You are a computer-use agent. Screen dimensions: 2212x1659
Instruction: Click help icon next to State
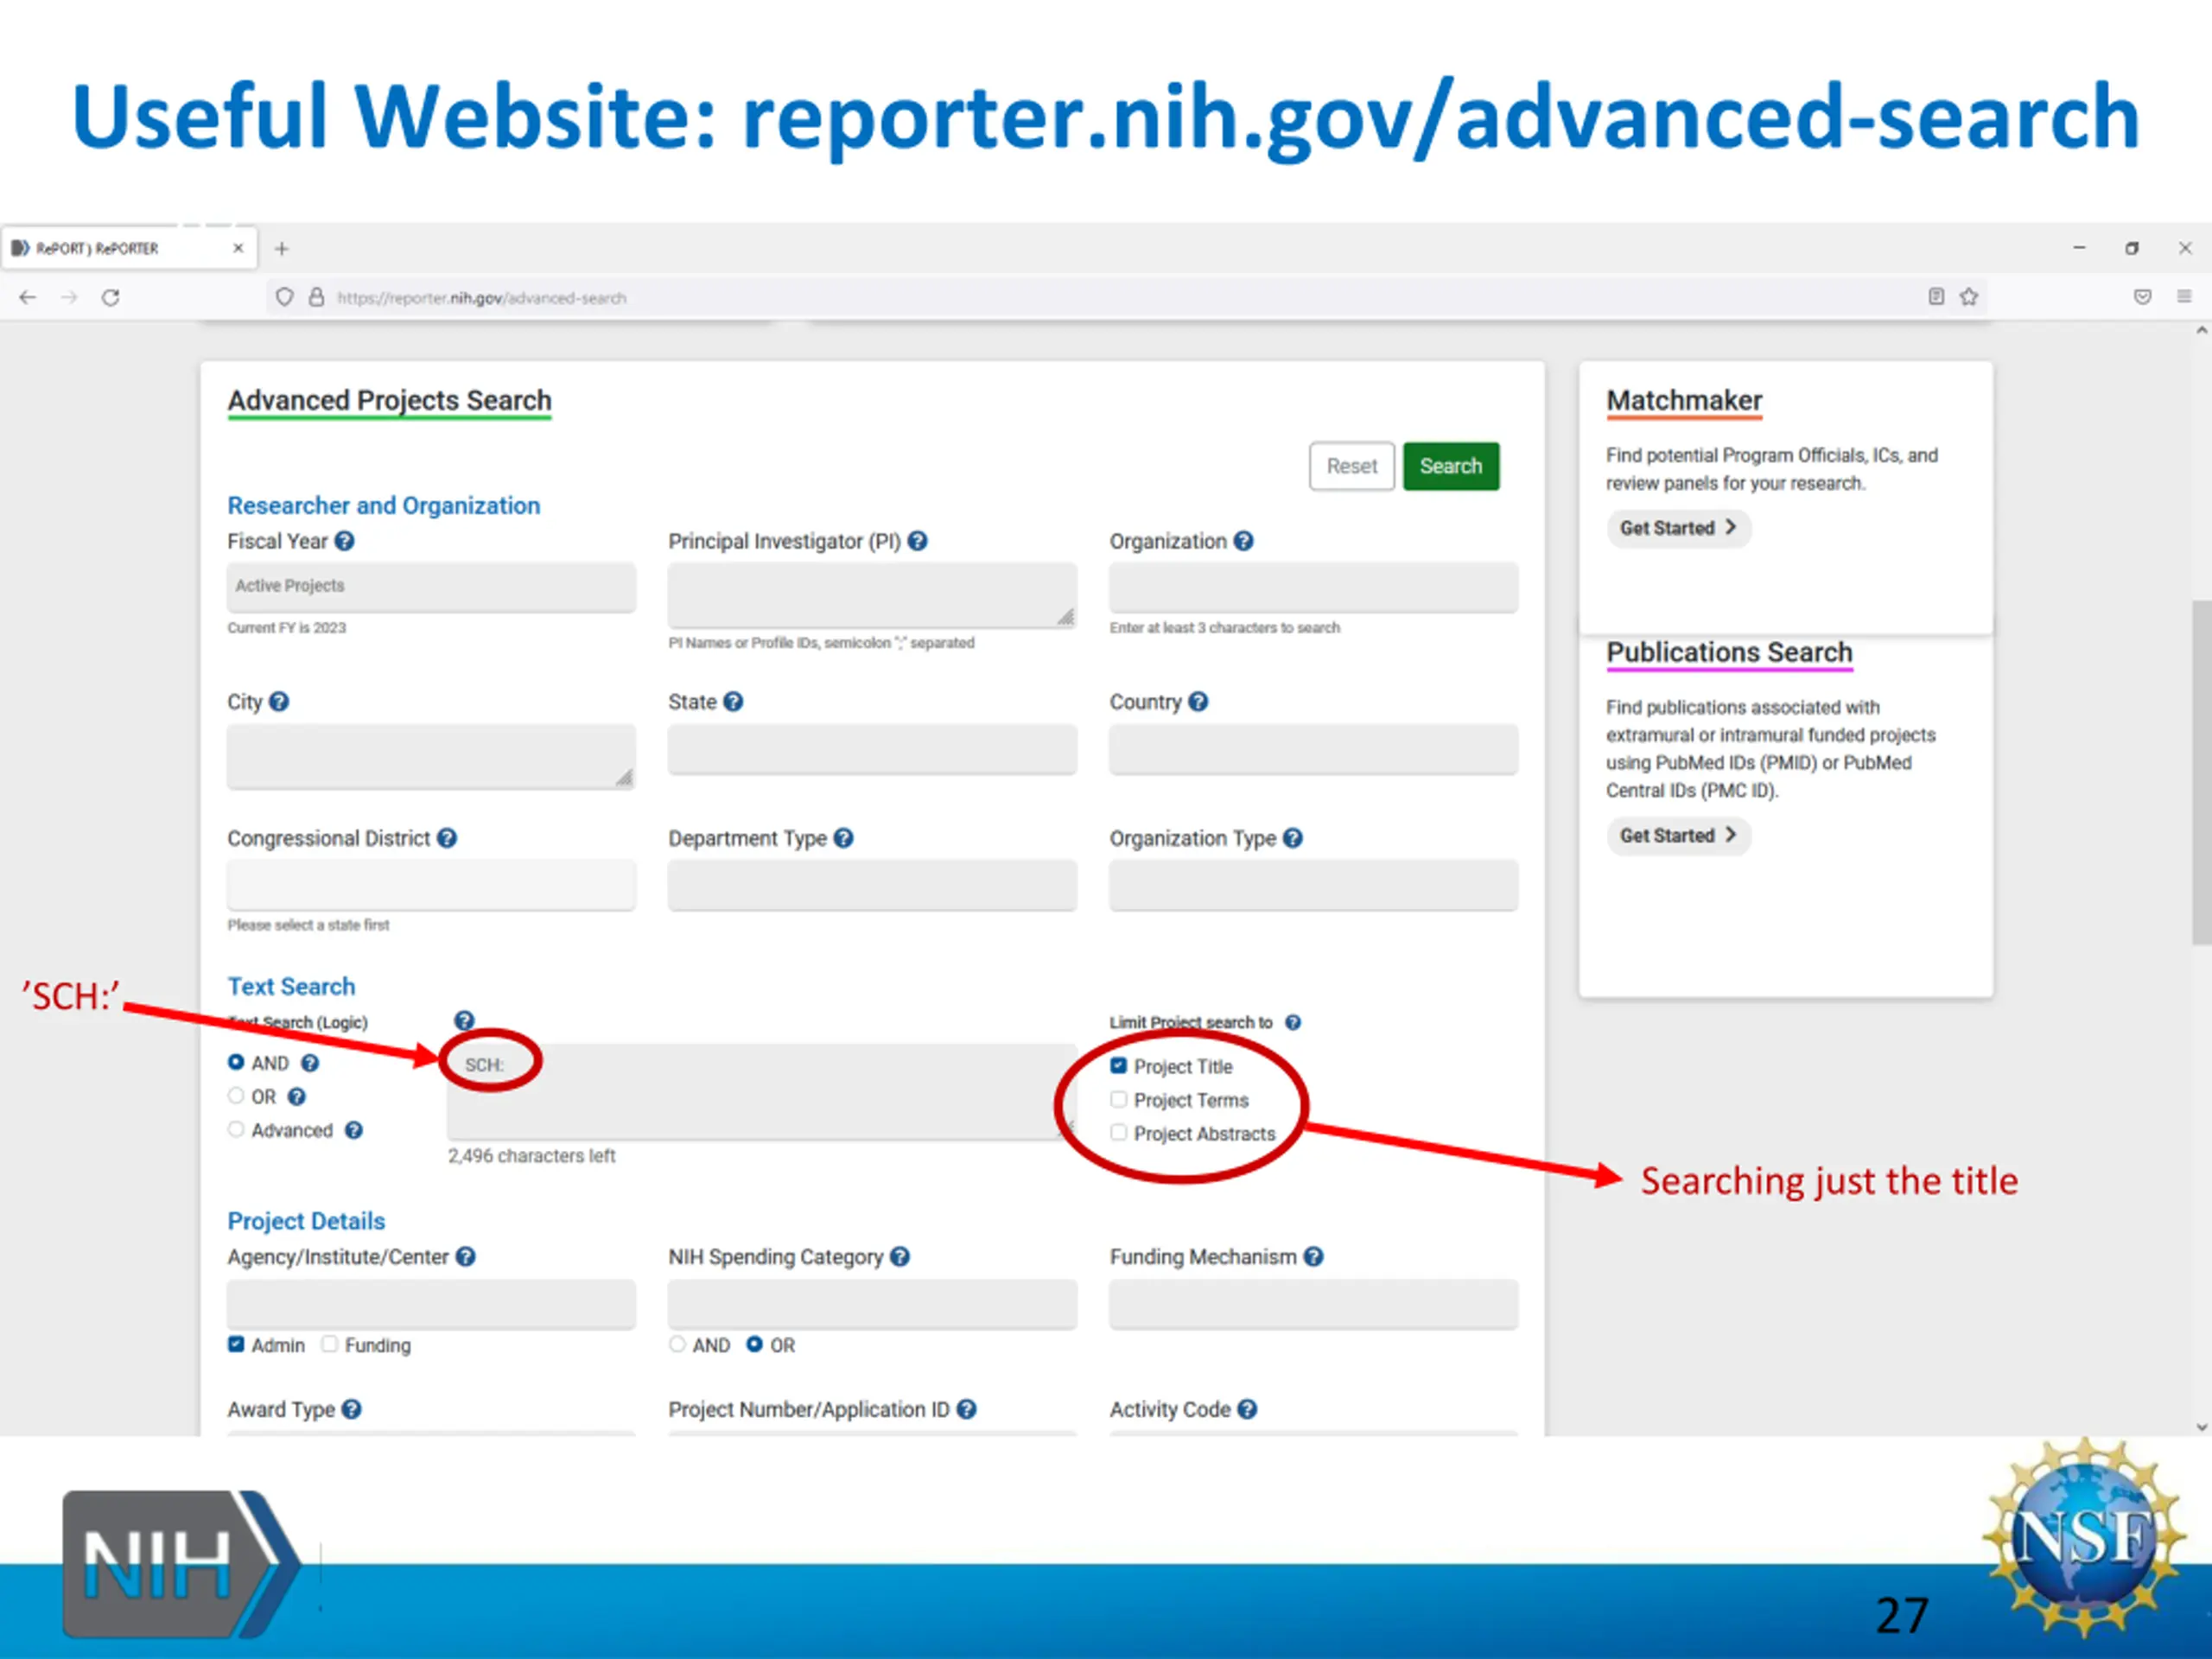733,702
